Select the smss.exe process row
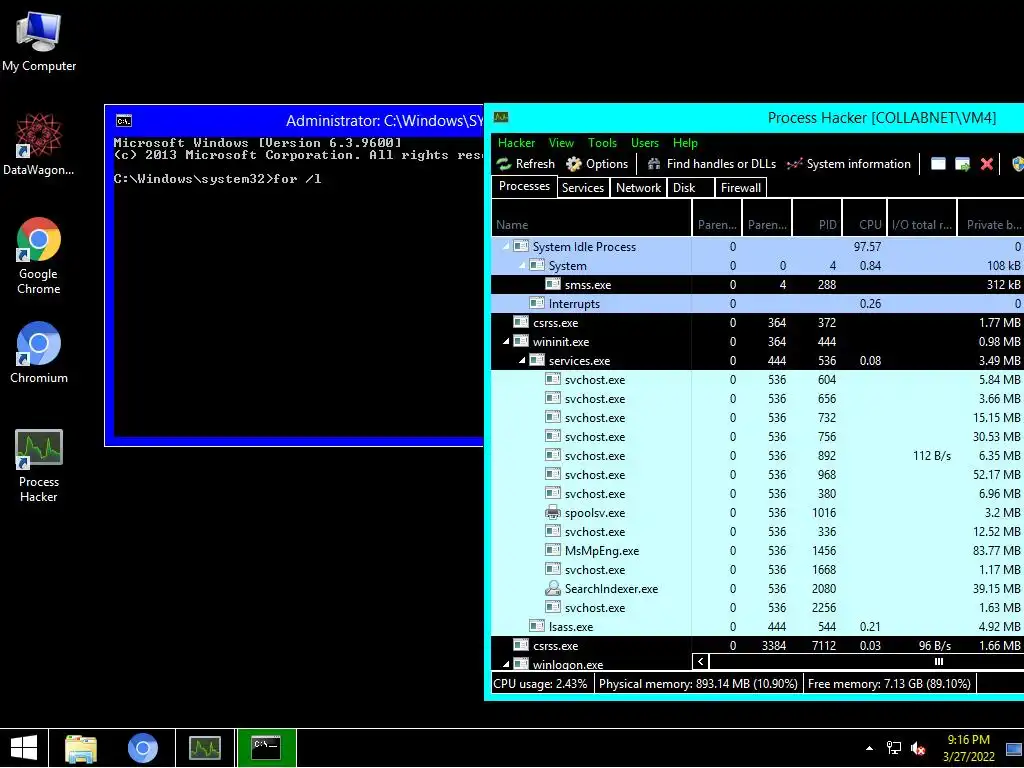Screen dimensions: 1024x768 (x=758, y=284)
